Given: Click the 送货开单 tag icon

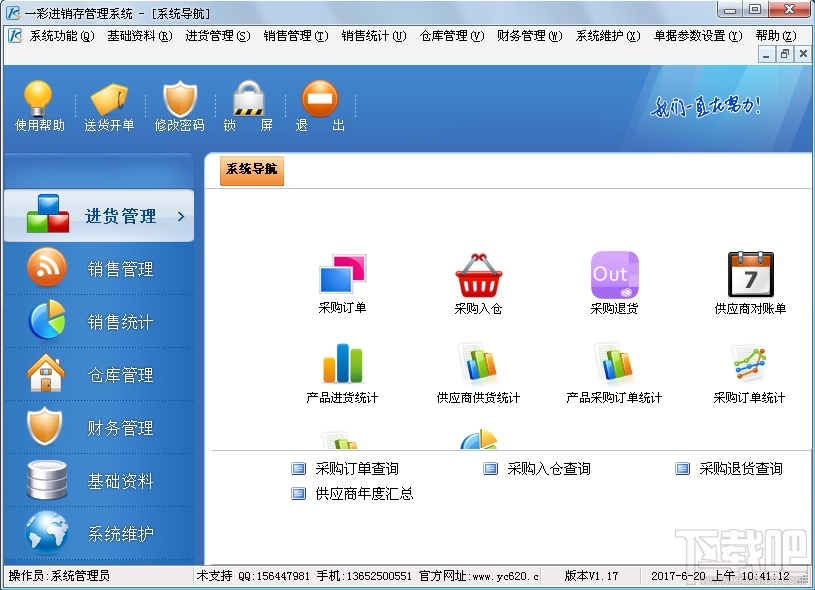Looking at the screenshot, I should tap(109, 98).
